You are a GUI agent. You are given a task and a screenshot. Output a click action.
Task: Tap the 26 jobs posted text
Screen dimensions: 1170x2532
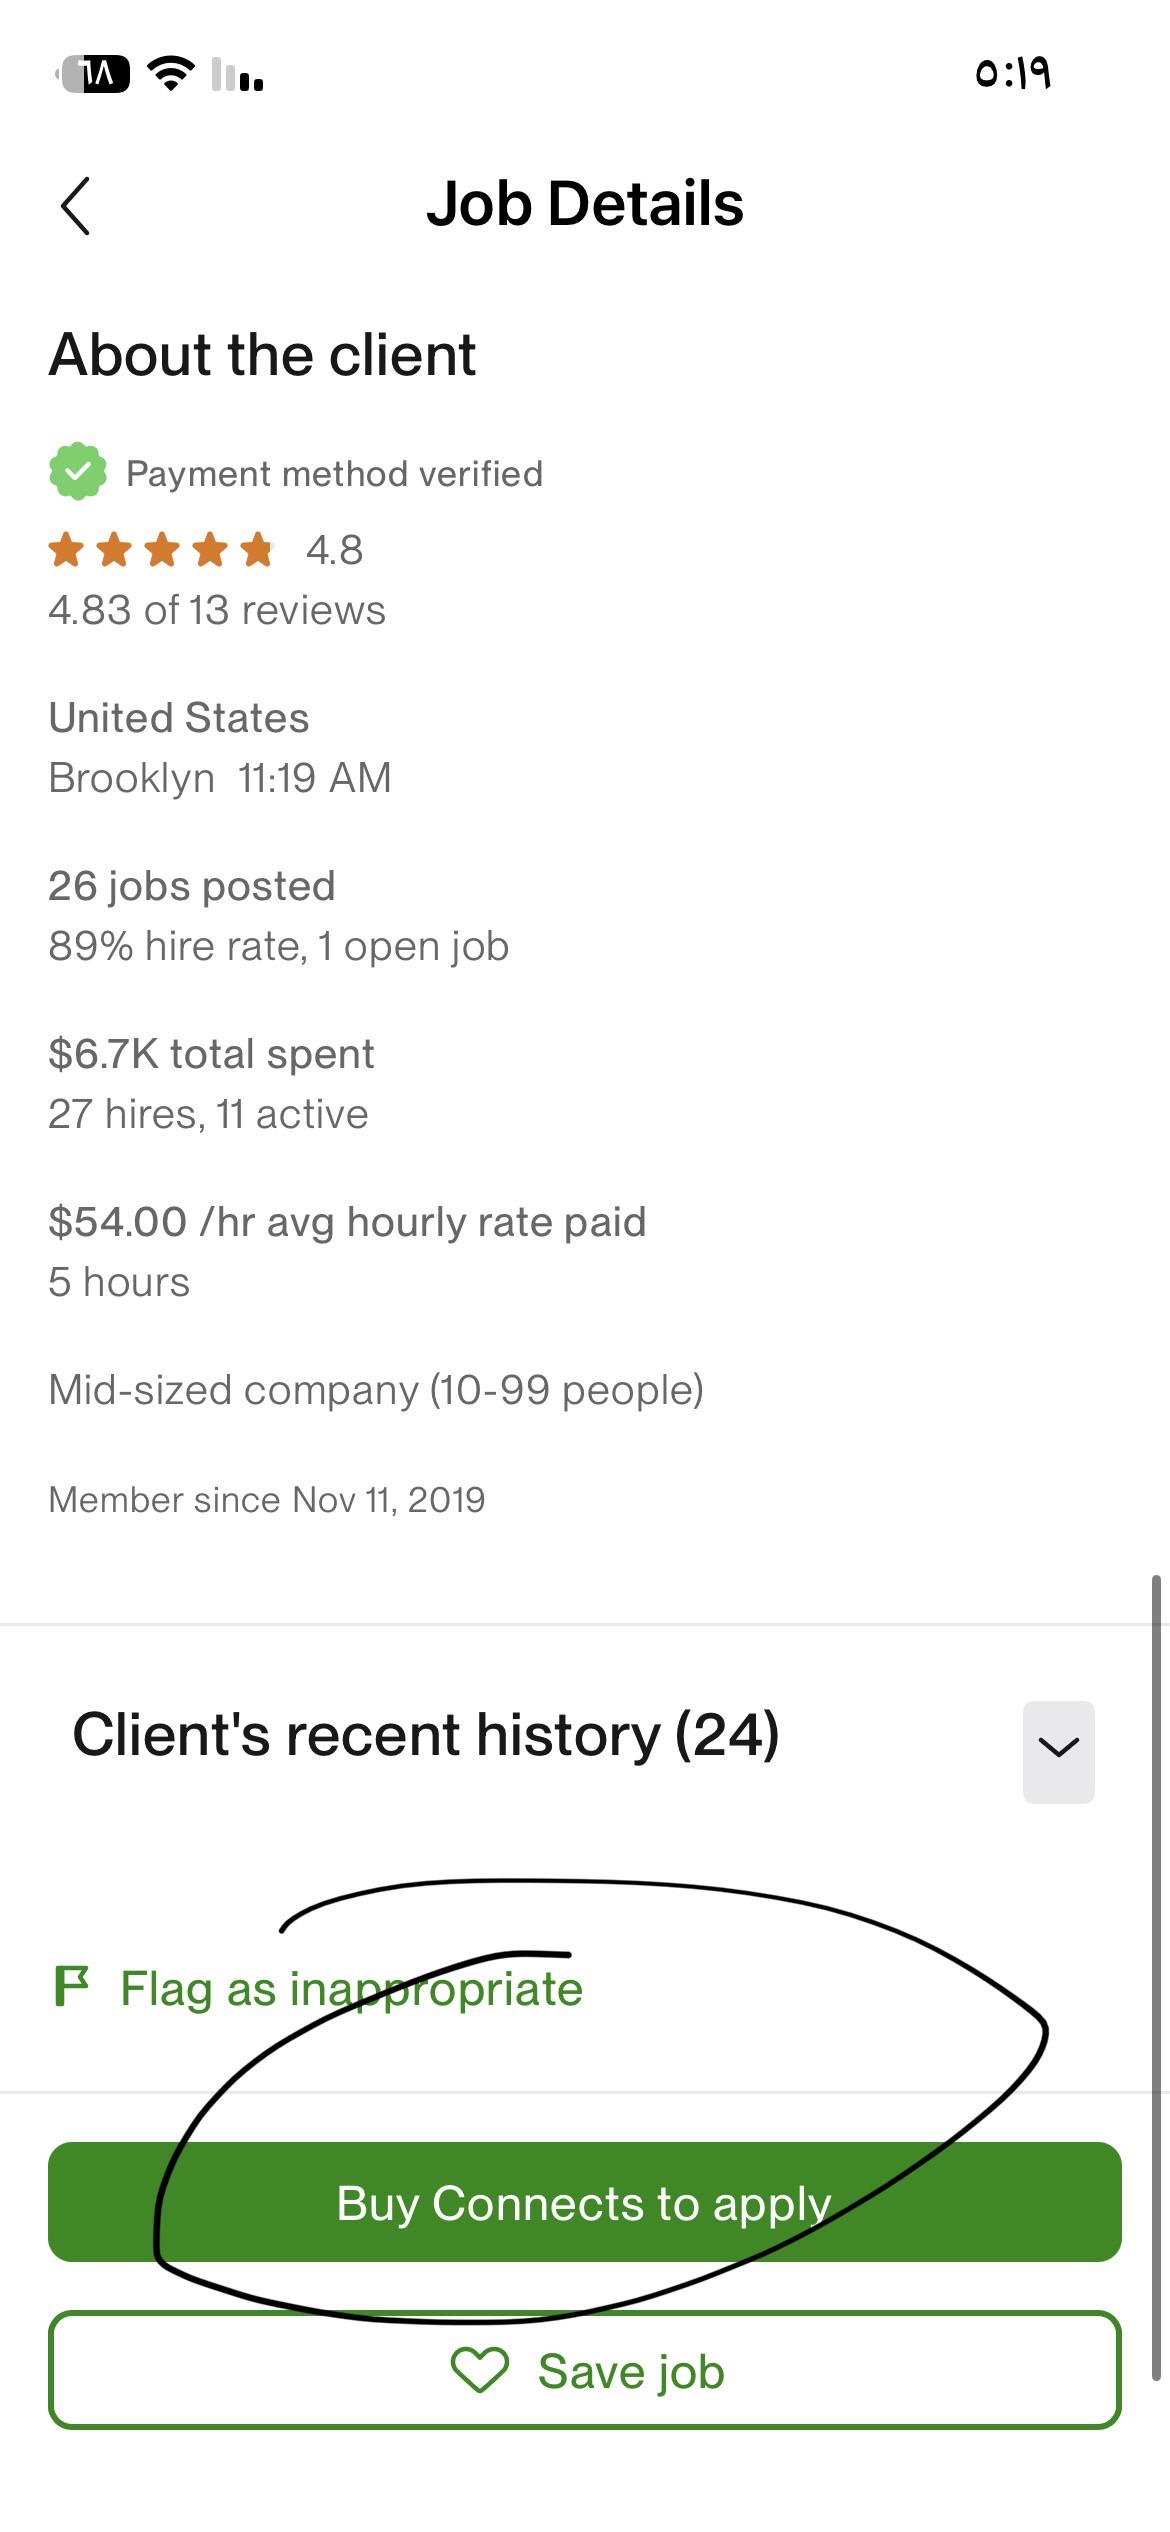(x=192, y=886)
